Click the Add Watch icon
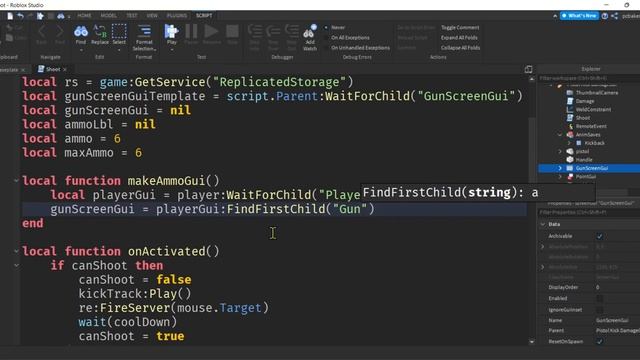Viewport: 640px width, 360px height. click(310, 32)
